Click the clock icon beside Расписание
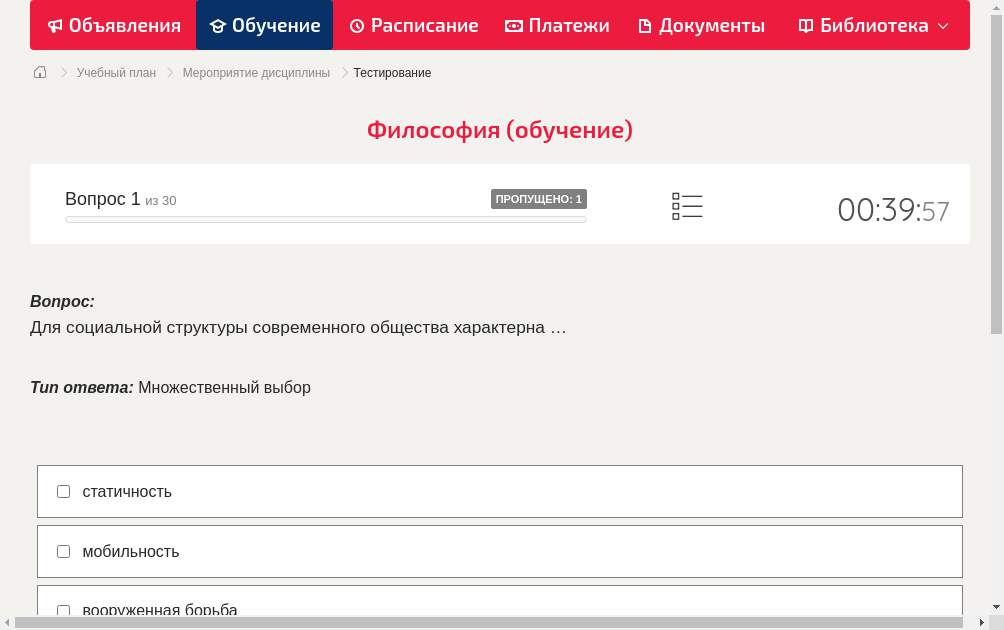The width and height of the screenshot is (1004, 630). (x=355, y=25)
